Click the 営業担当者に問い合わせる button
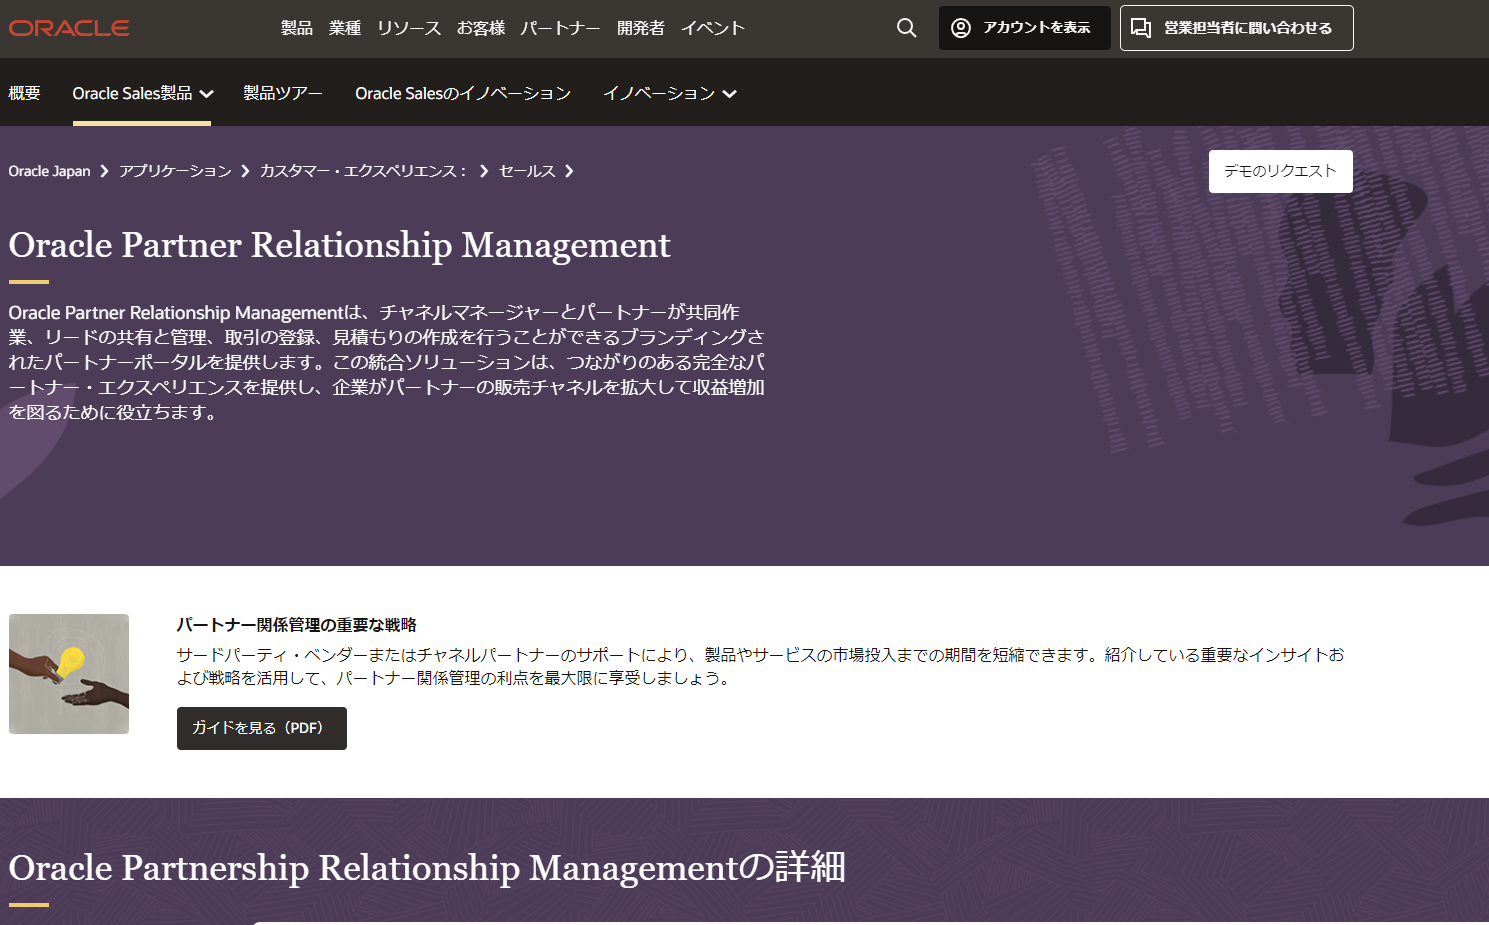Image resolution: width=1489 pixels, height=925 pixels. (1237, 28)
